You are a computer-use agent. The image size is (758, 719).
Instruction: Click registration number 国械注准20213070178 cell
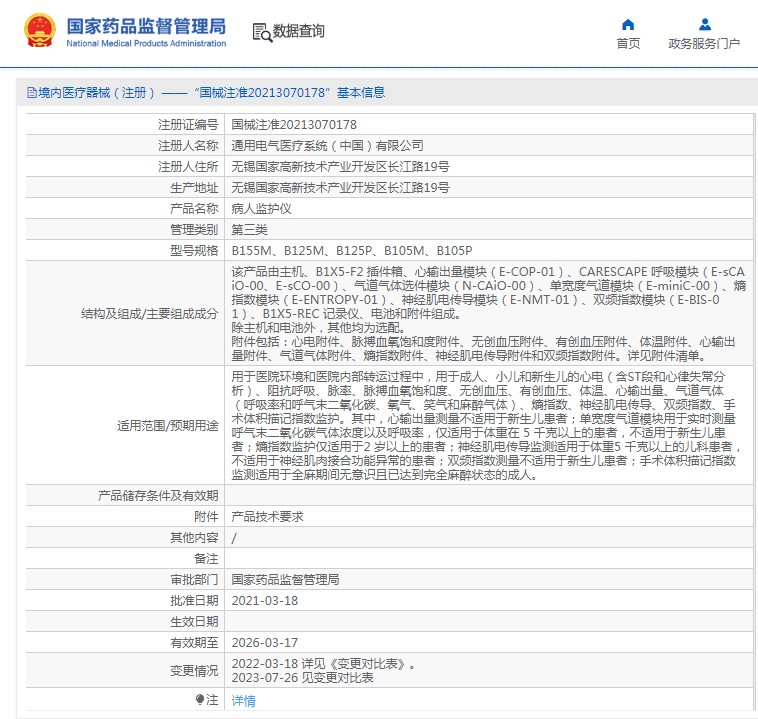tap(294, 125)
